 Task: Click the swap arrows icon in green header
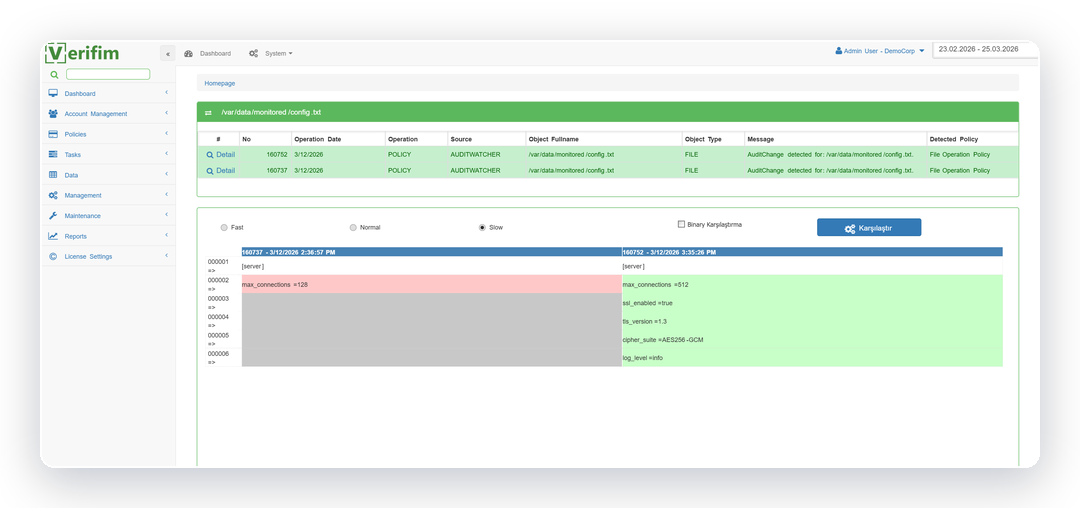click(208, 112)
